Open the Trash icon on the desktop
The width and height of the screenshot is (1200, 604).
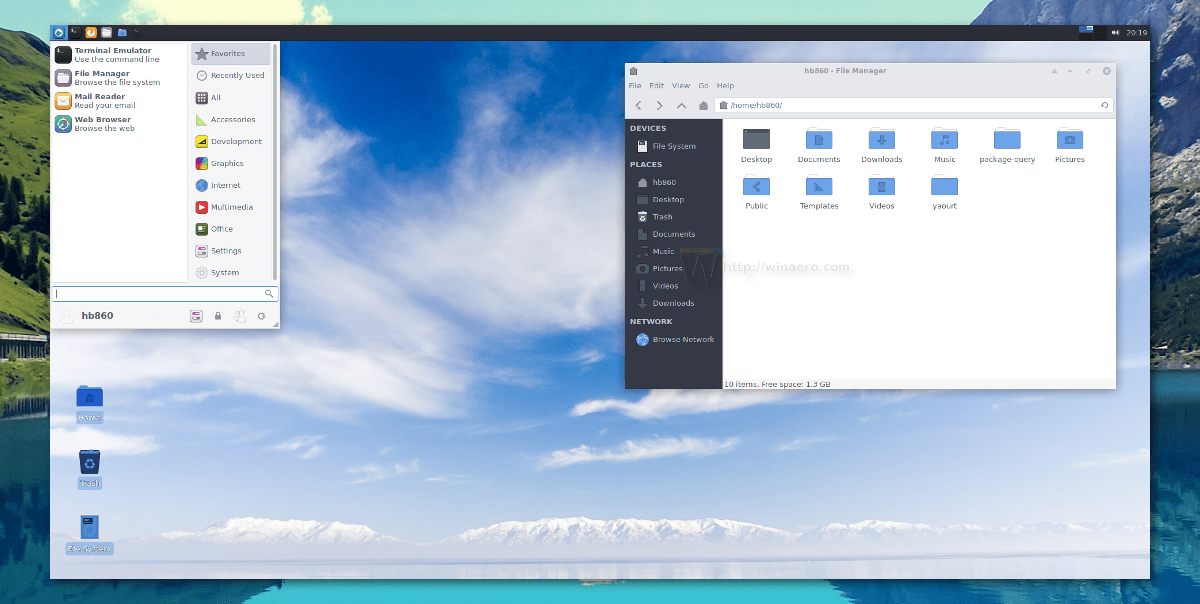[x=89, y=463]
